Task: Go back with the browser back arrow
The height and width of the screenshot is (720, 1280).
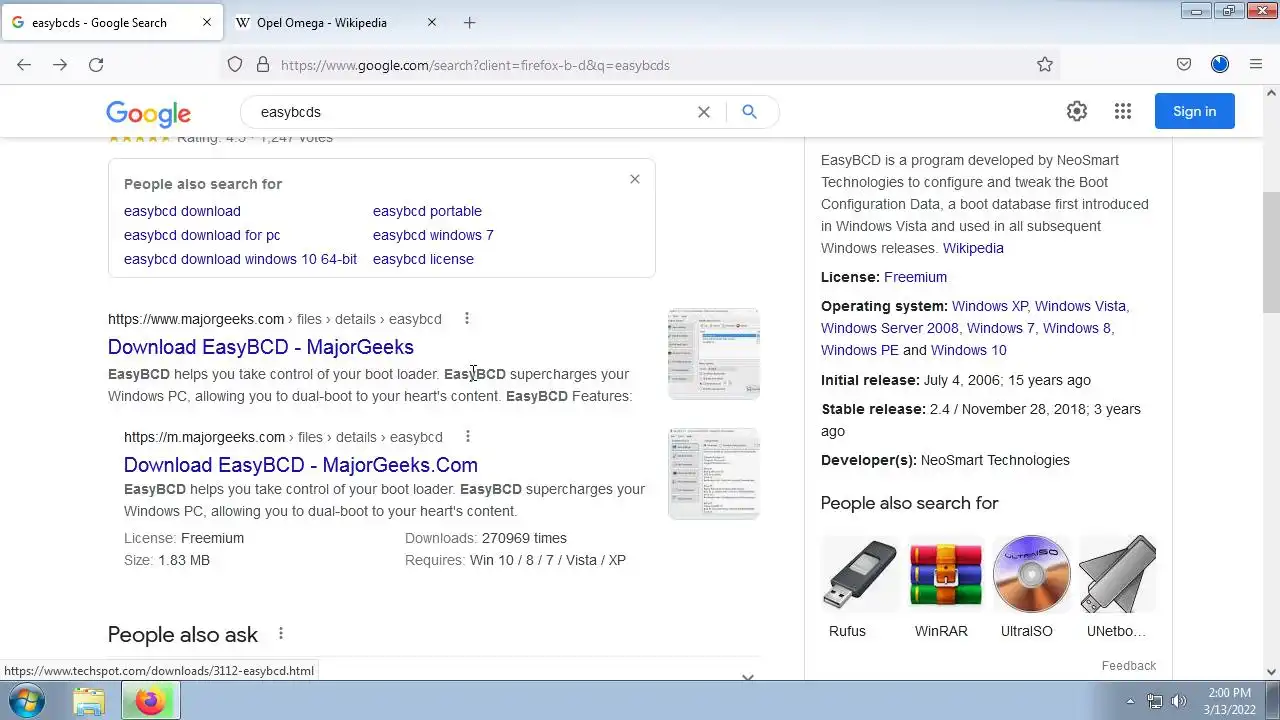Action: click(x=24, y=65)
